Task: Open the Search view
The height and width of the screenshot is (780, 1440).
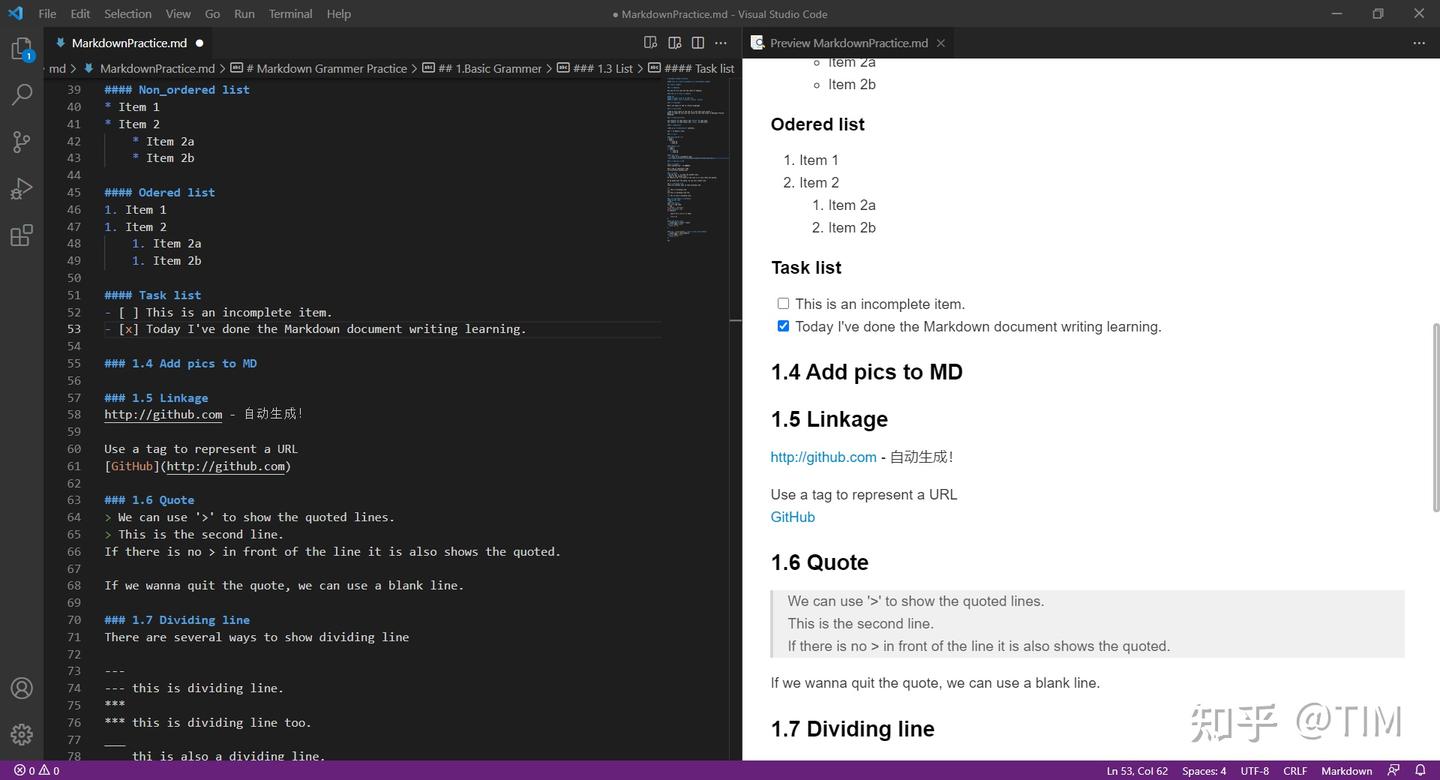Action: 21,94
